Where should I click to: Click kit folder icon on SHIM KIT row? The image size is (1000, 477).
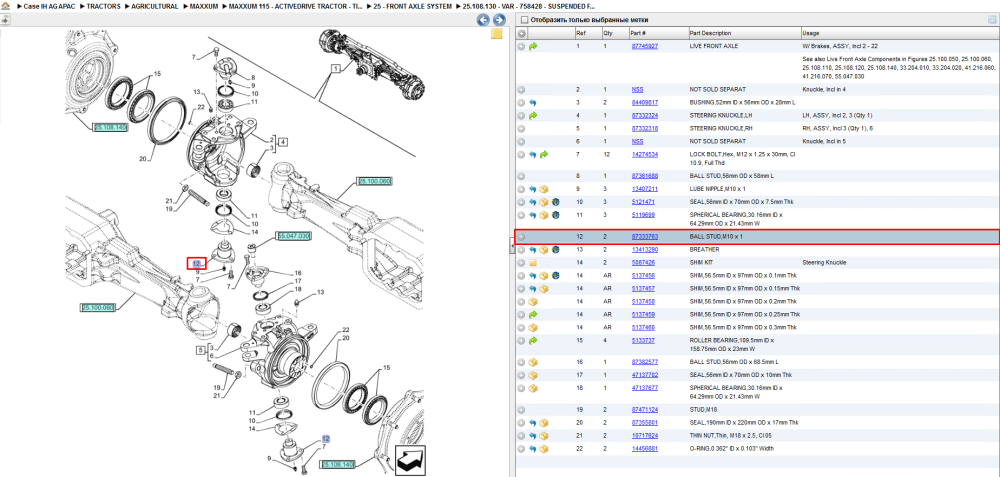point(533,262)
